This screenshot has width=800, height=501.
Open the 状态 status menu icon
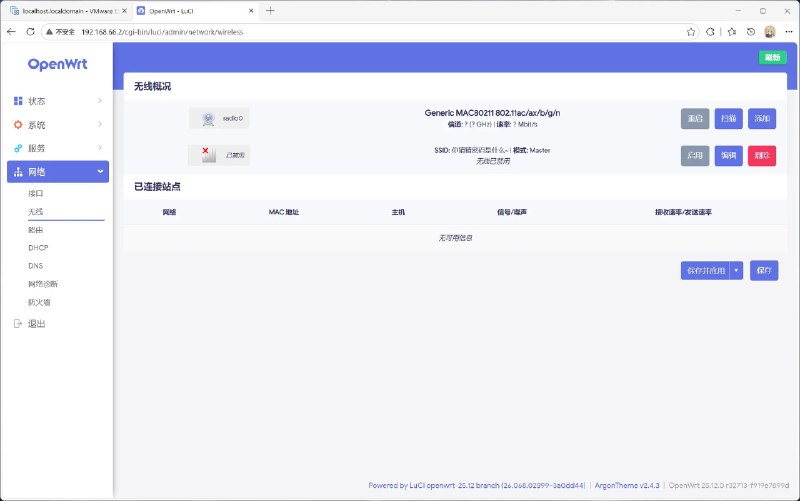coord(18,101)
